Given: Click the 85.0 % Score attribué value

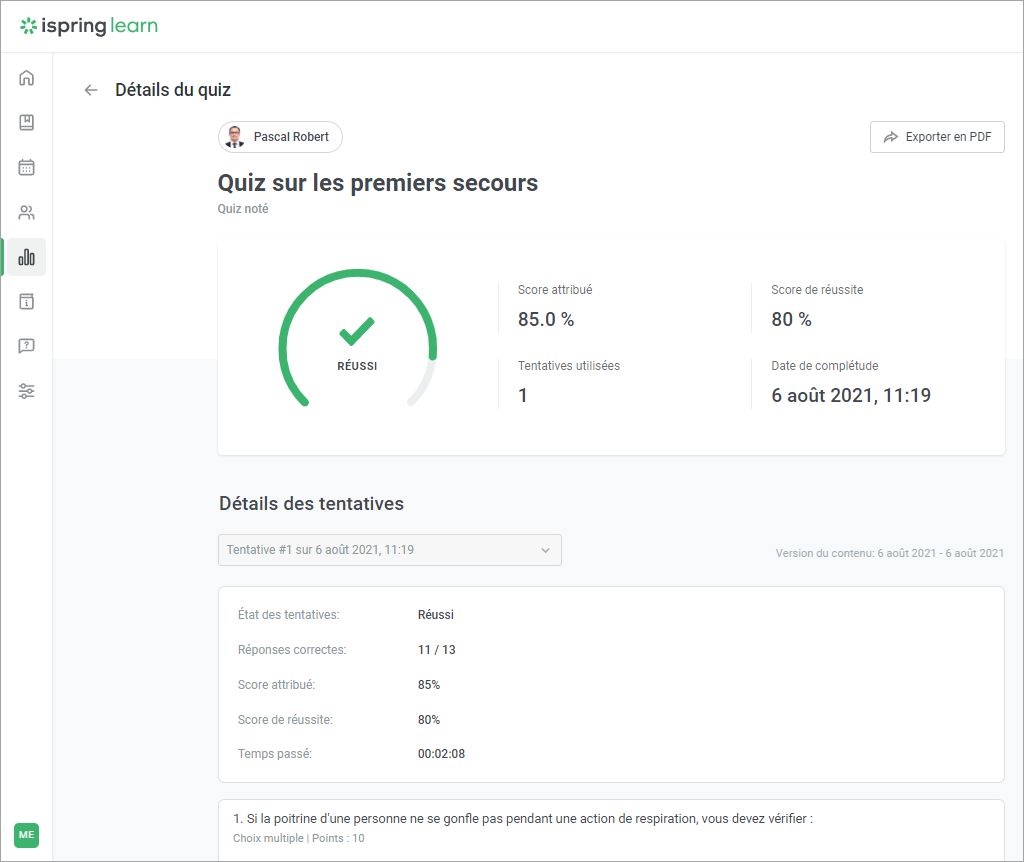Looking at the screenshot, I should coord(546,320).
